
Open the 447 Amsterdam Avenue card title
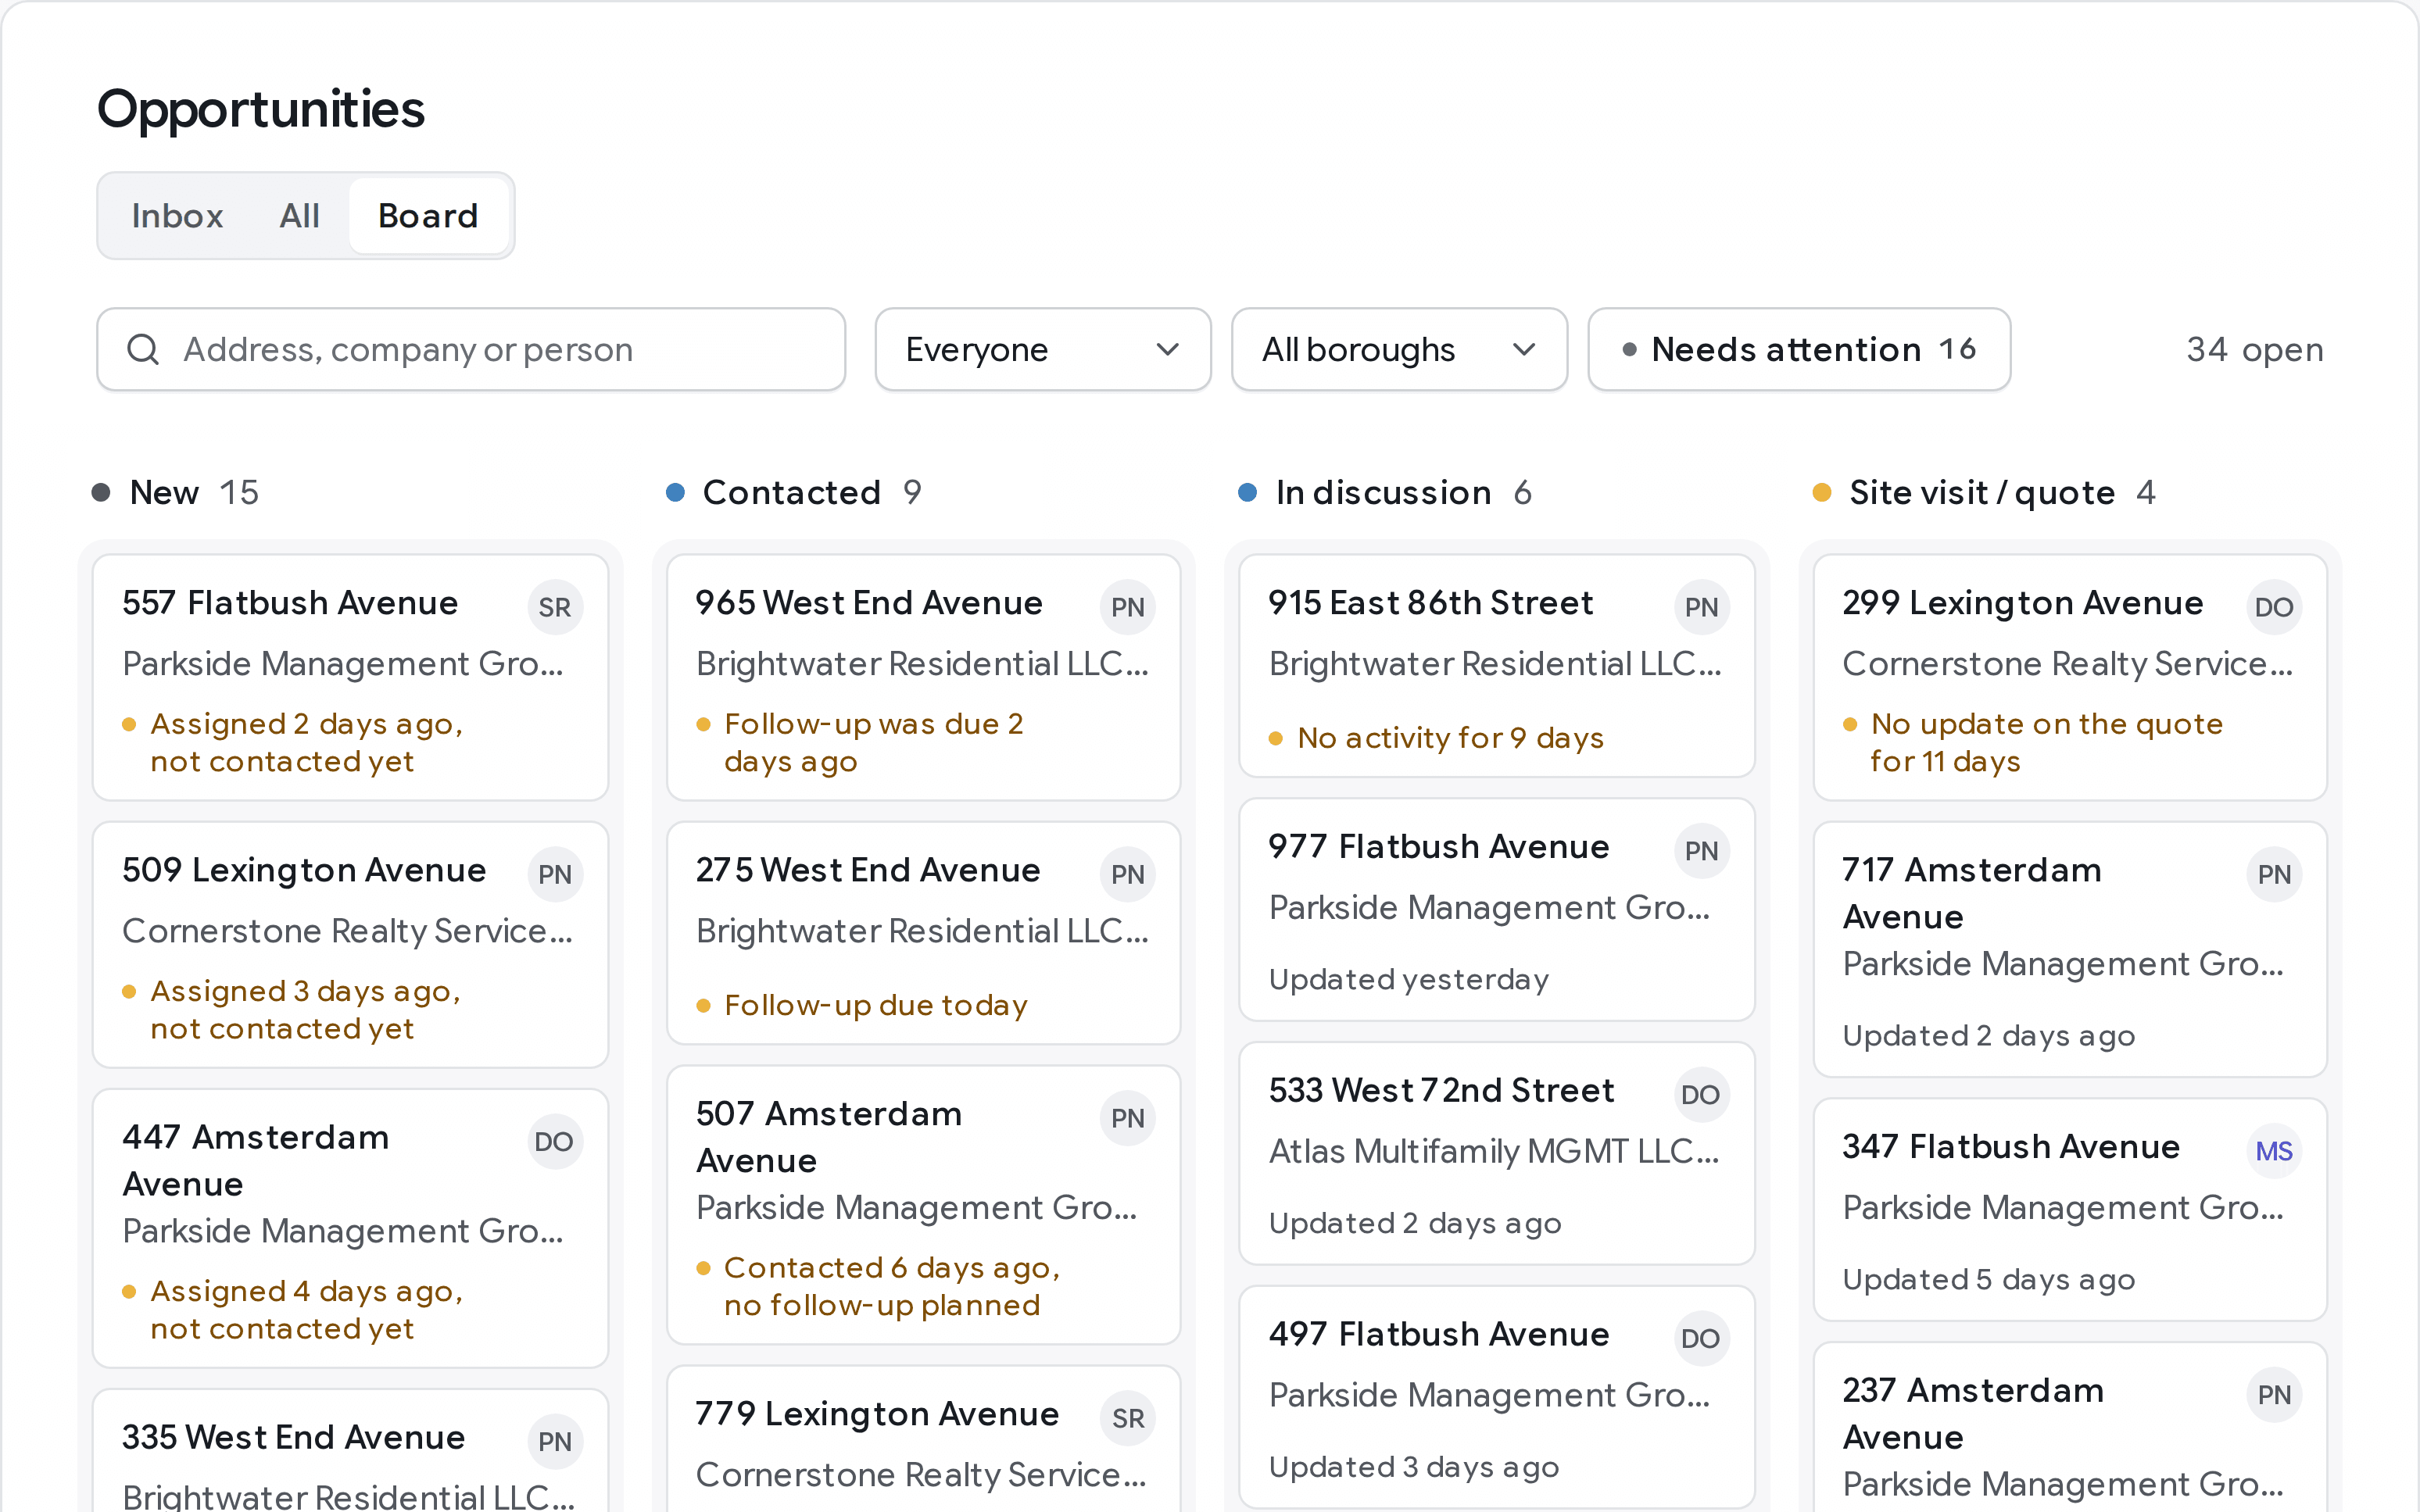pos(256,1160)
